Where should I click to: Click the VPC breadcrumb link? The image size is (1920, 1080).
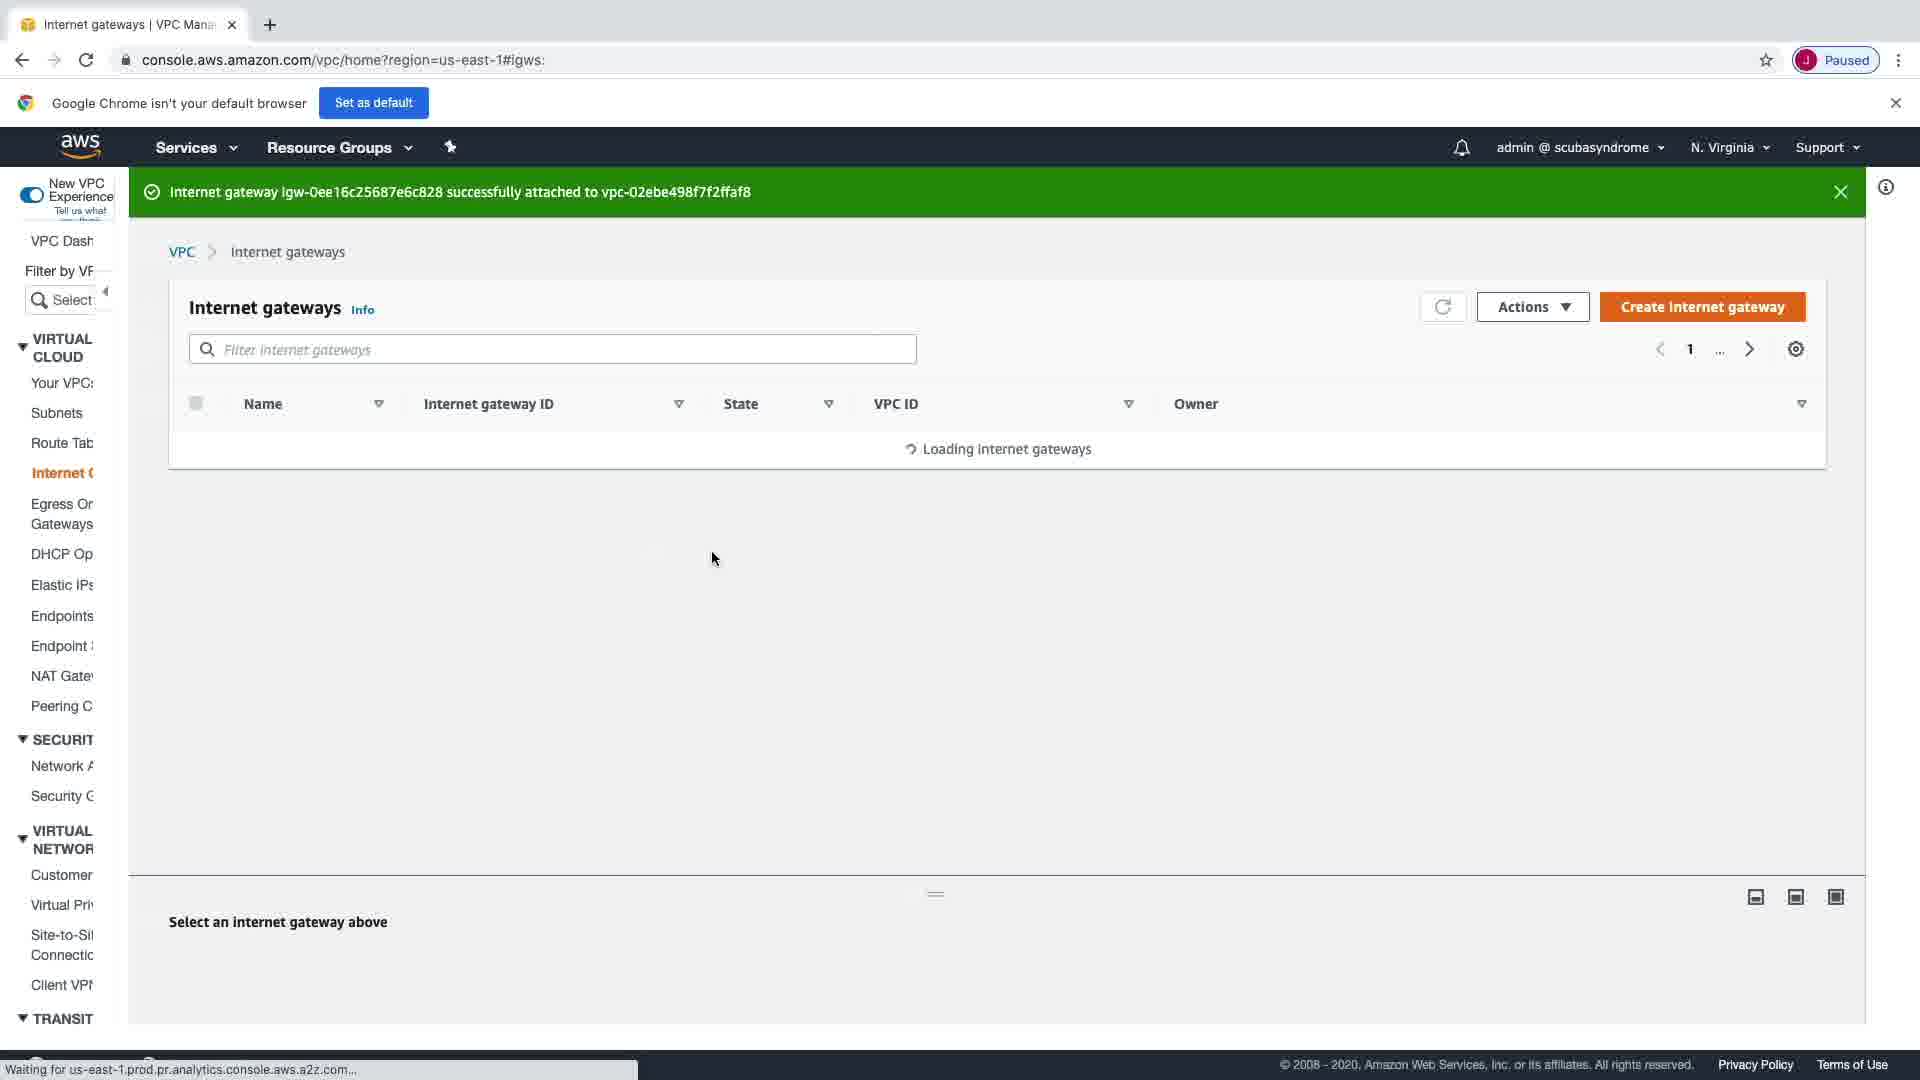(182, 252)
